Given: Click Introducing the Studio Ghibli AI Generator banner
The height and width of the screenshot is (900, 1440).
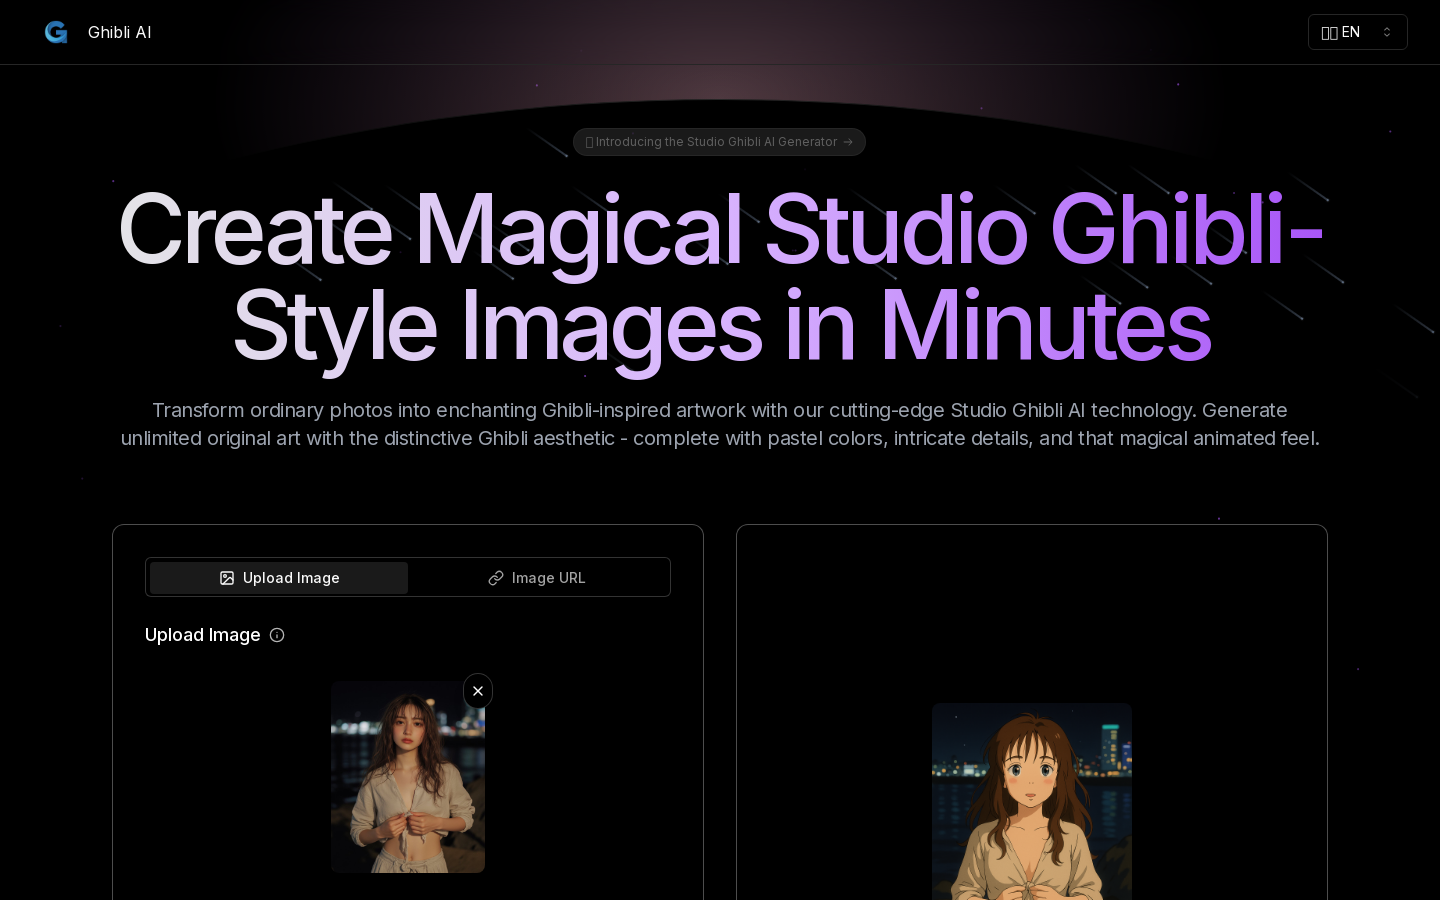Looking at the screenshot, I should [x=719, y=142].
